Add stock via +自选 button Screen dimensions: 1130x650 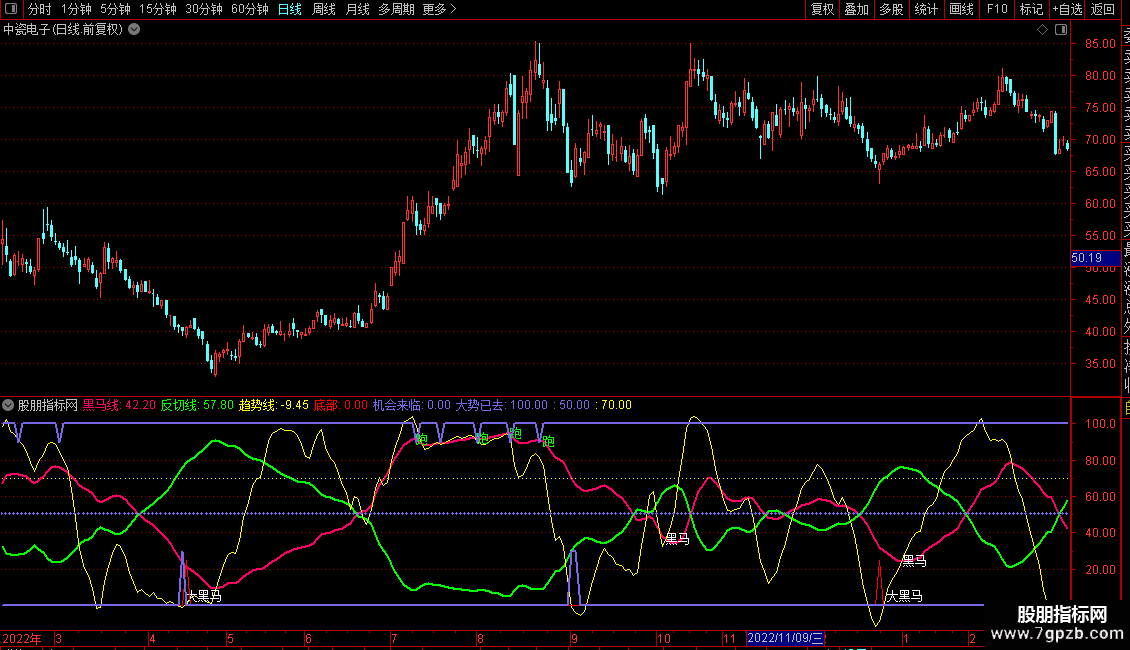click(x=1066, y=10)
